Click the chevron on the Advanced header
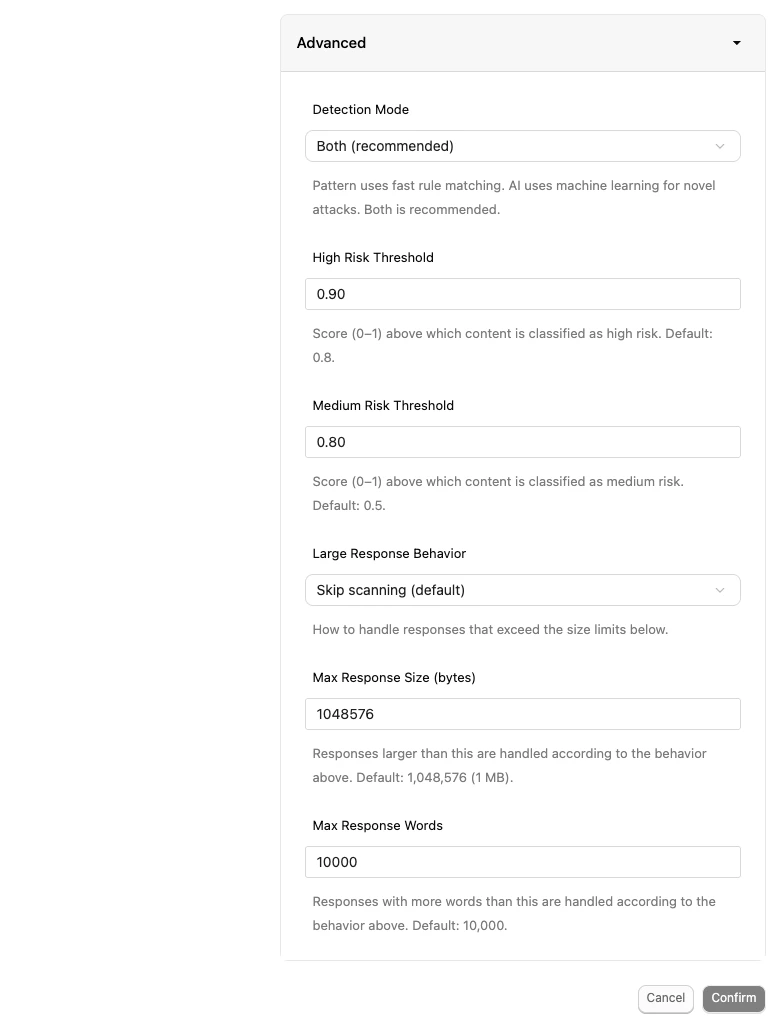 tap(737, 43)
